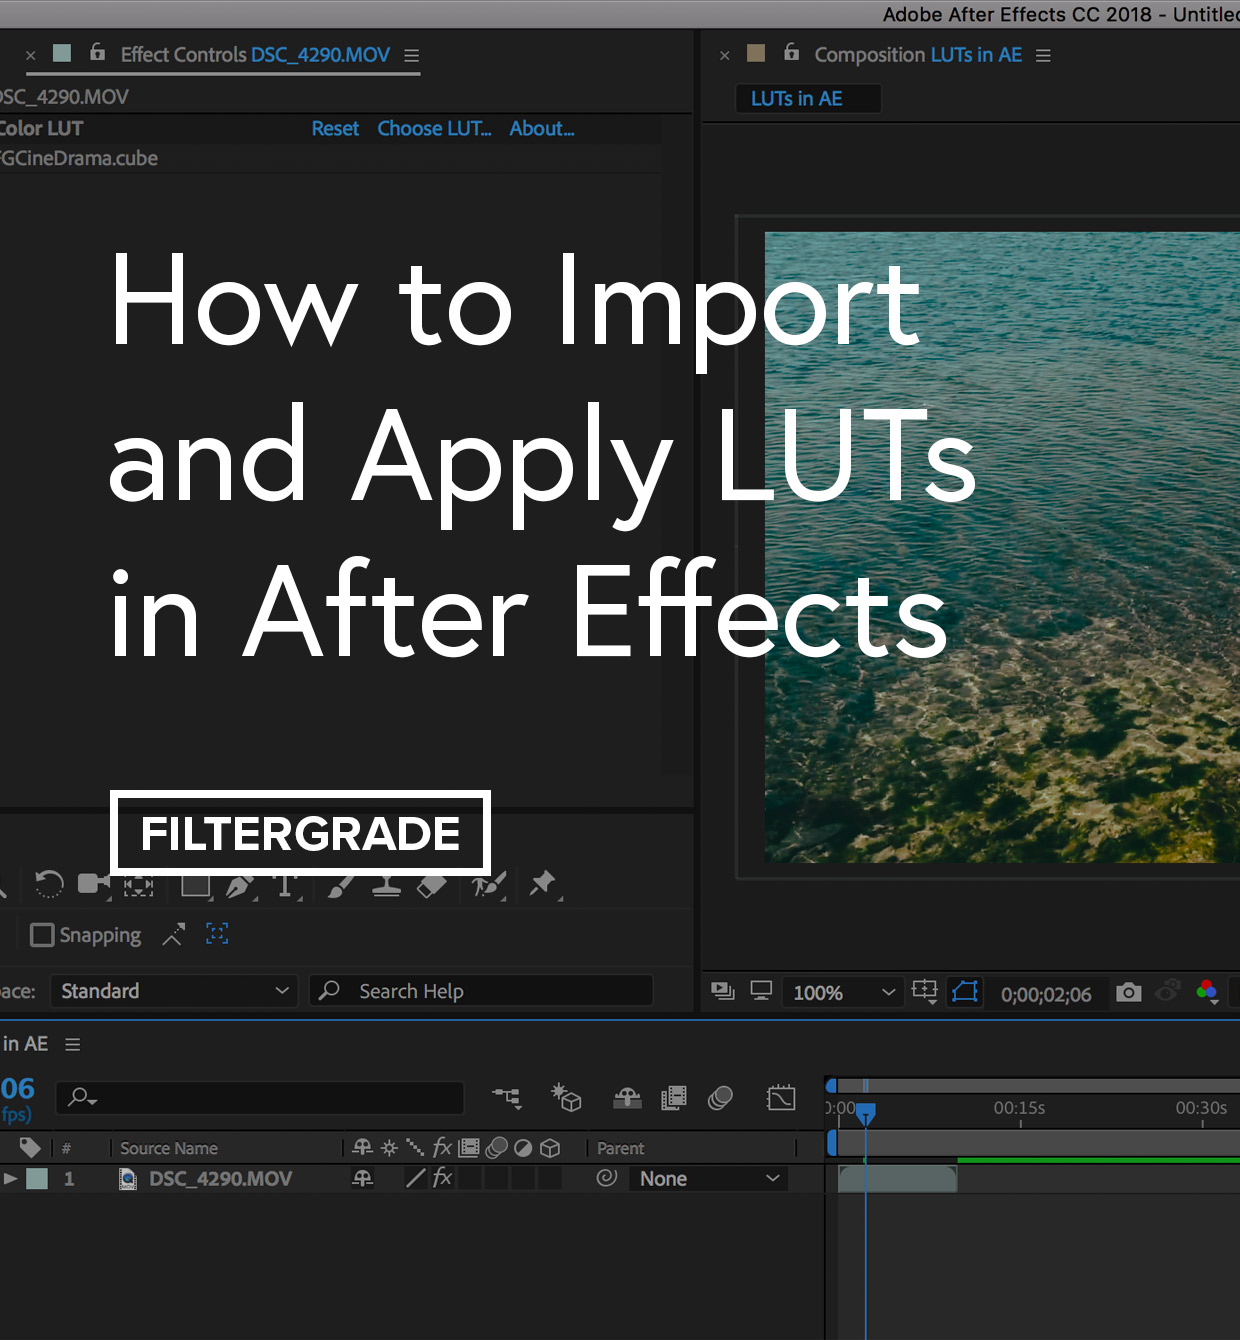The height and width of the screenshot is (1340, 1240).
Task: Enable the Snapping checkbox
Action: tap(42, 935)
